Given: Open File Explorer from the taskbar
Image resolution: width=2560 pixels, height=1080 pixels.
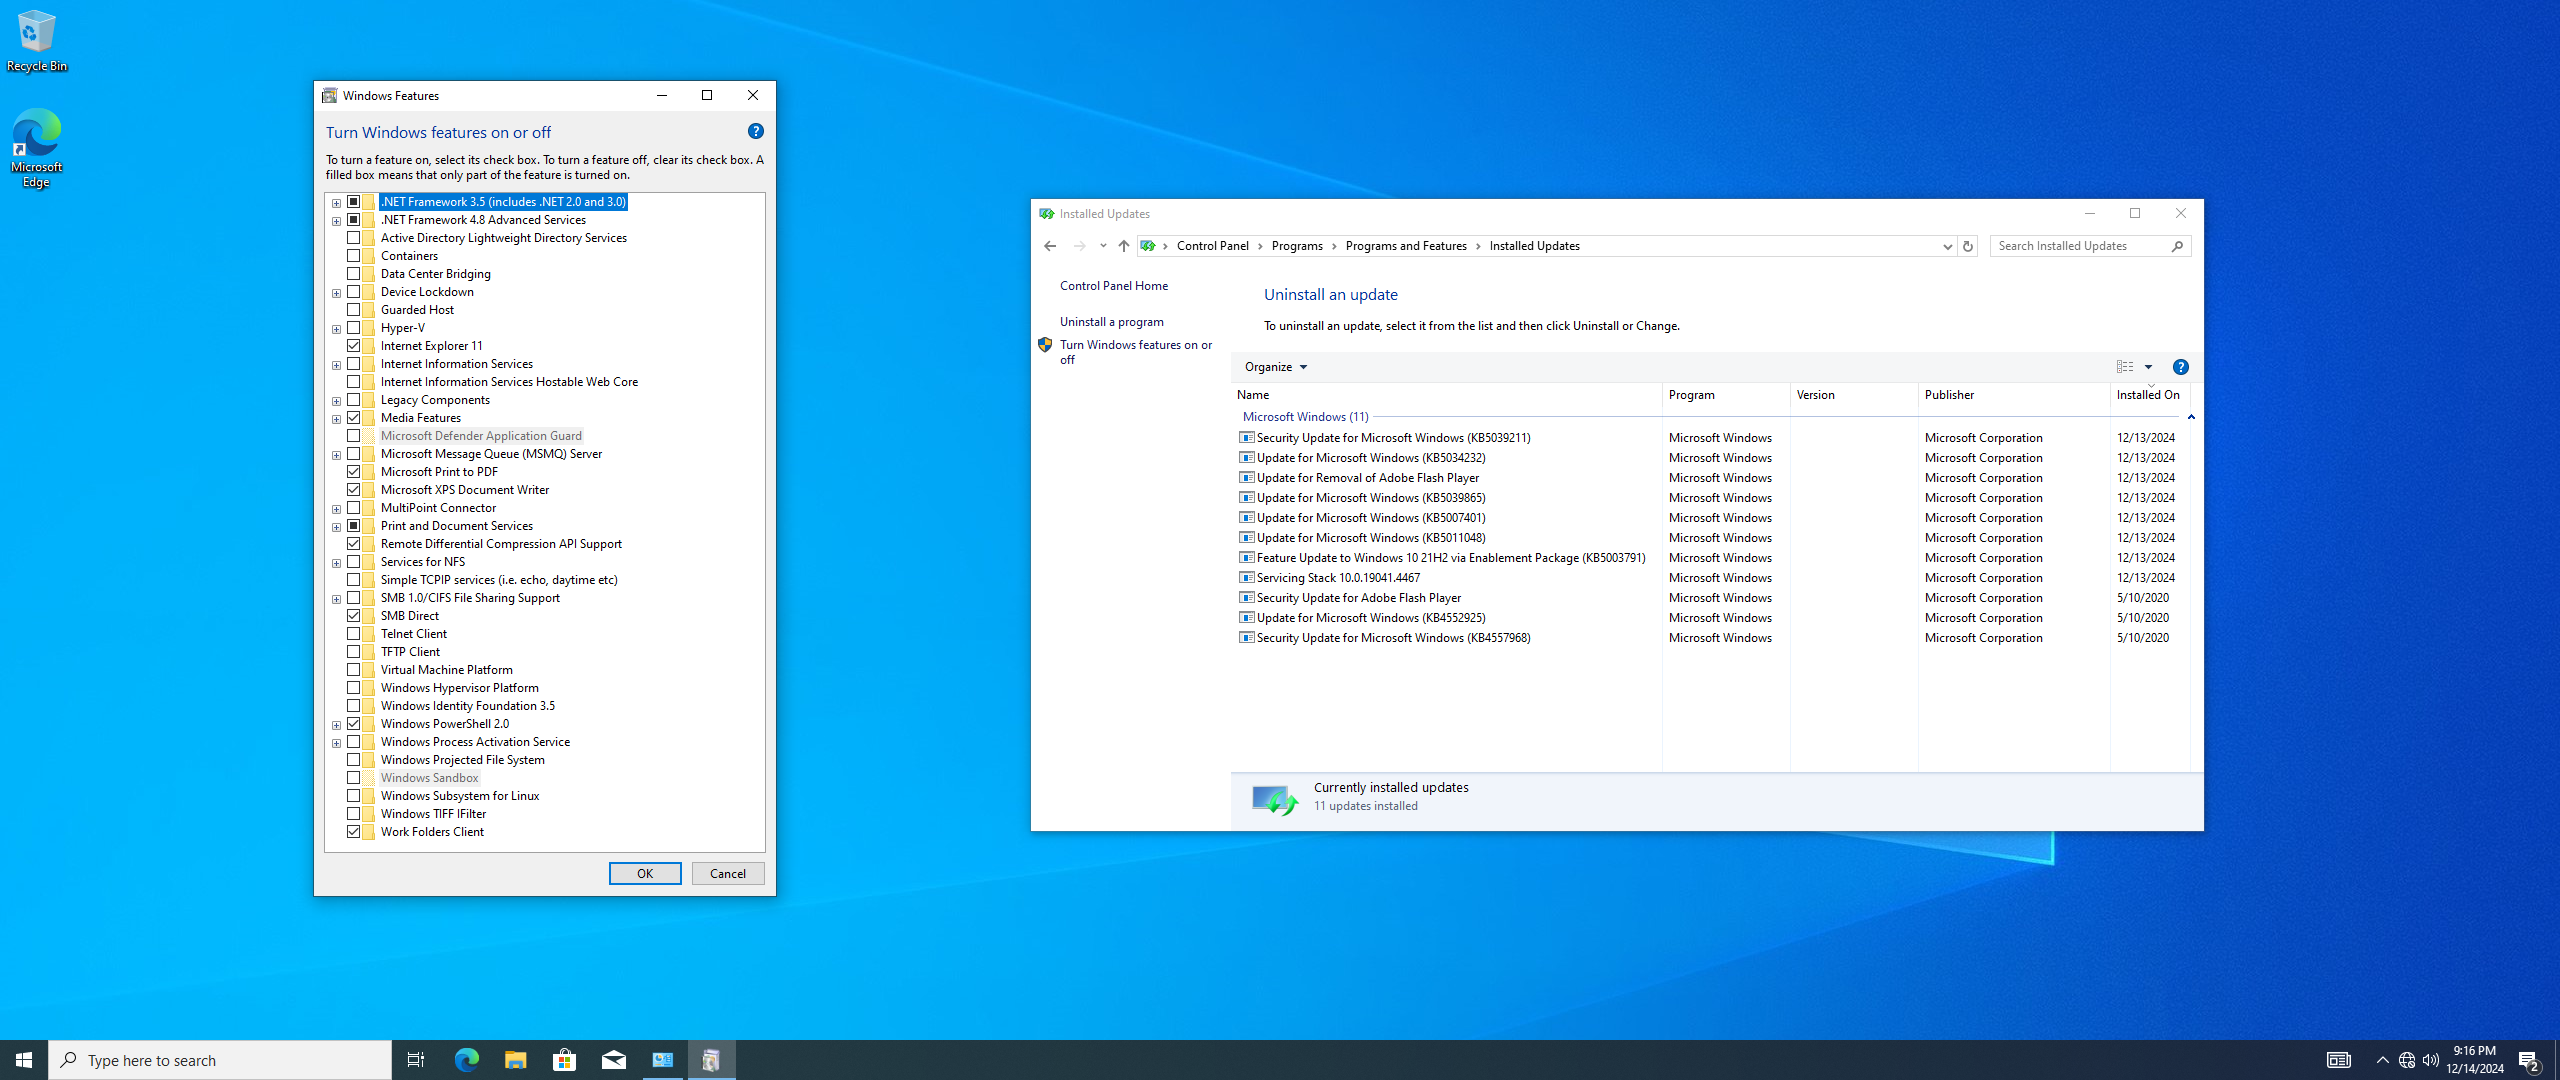Looking at the screenshot, I should click(515, 1060).
